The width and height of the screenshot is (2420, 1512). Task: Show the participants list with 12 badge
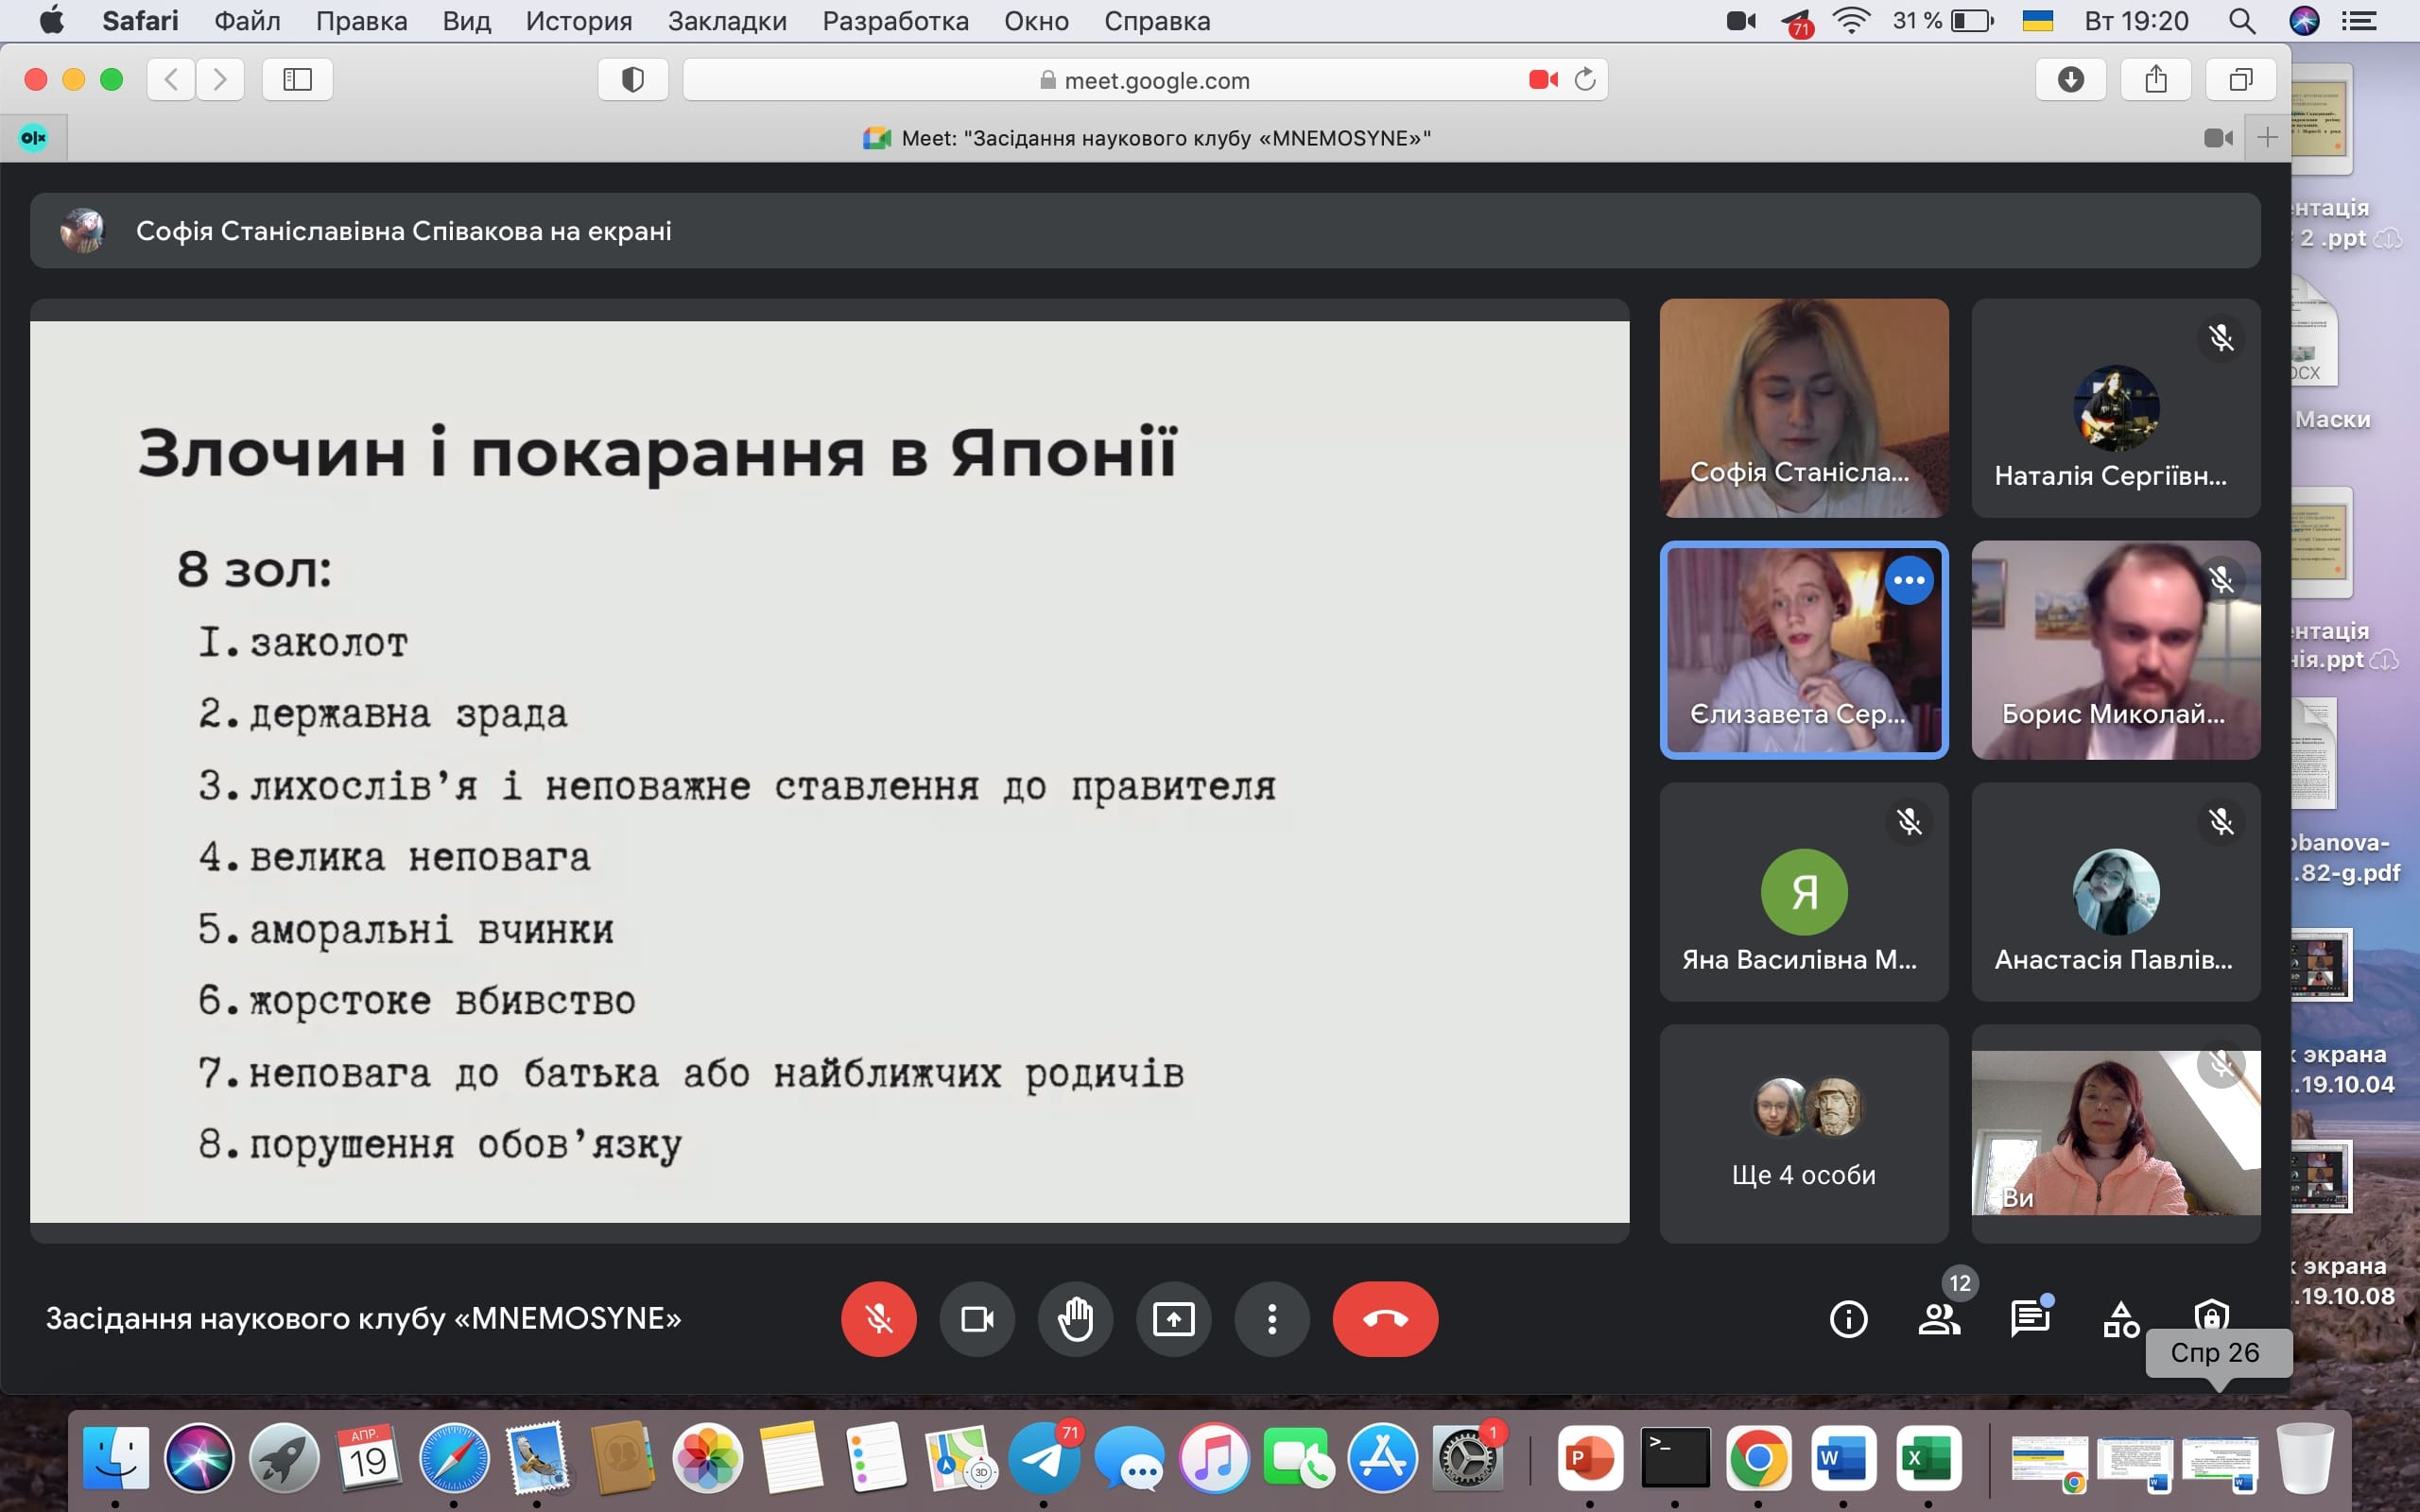(1938, 1319)
